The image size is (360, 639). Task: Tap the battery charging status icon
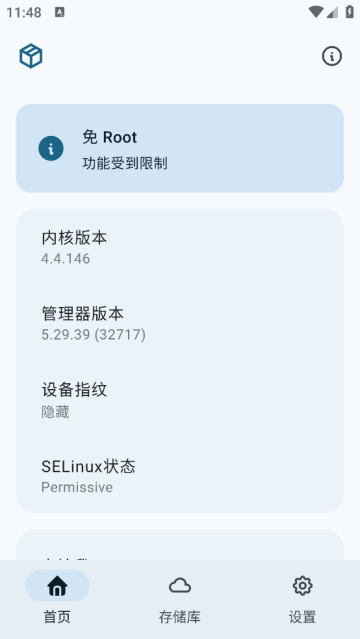(x=349, y=12)
